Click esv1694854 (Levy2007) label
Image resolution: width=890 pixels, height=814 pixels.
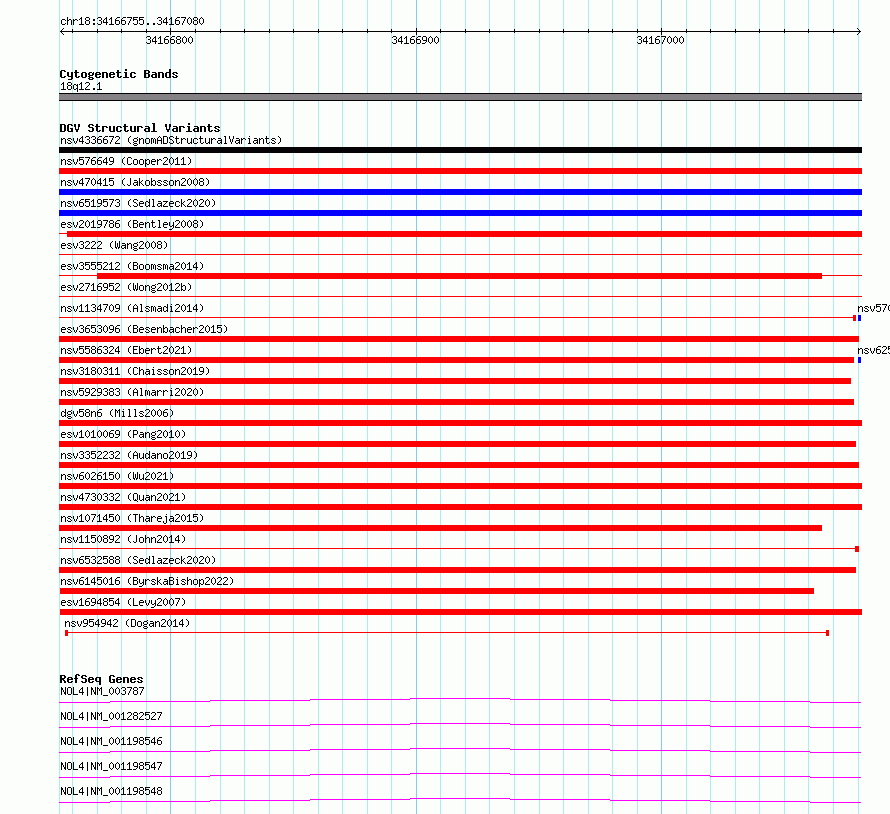click(123, 602)
